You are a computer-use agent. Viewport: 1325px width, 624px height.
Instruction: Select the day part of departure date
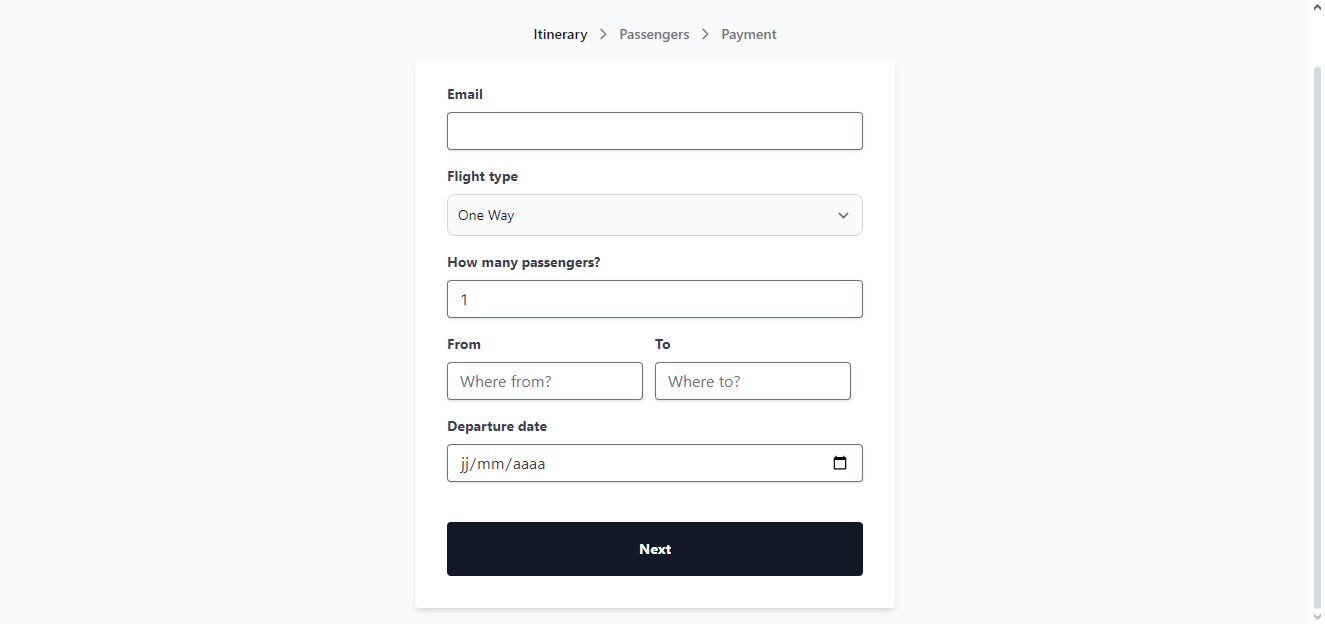465,464
